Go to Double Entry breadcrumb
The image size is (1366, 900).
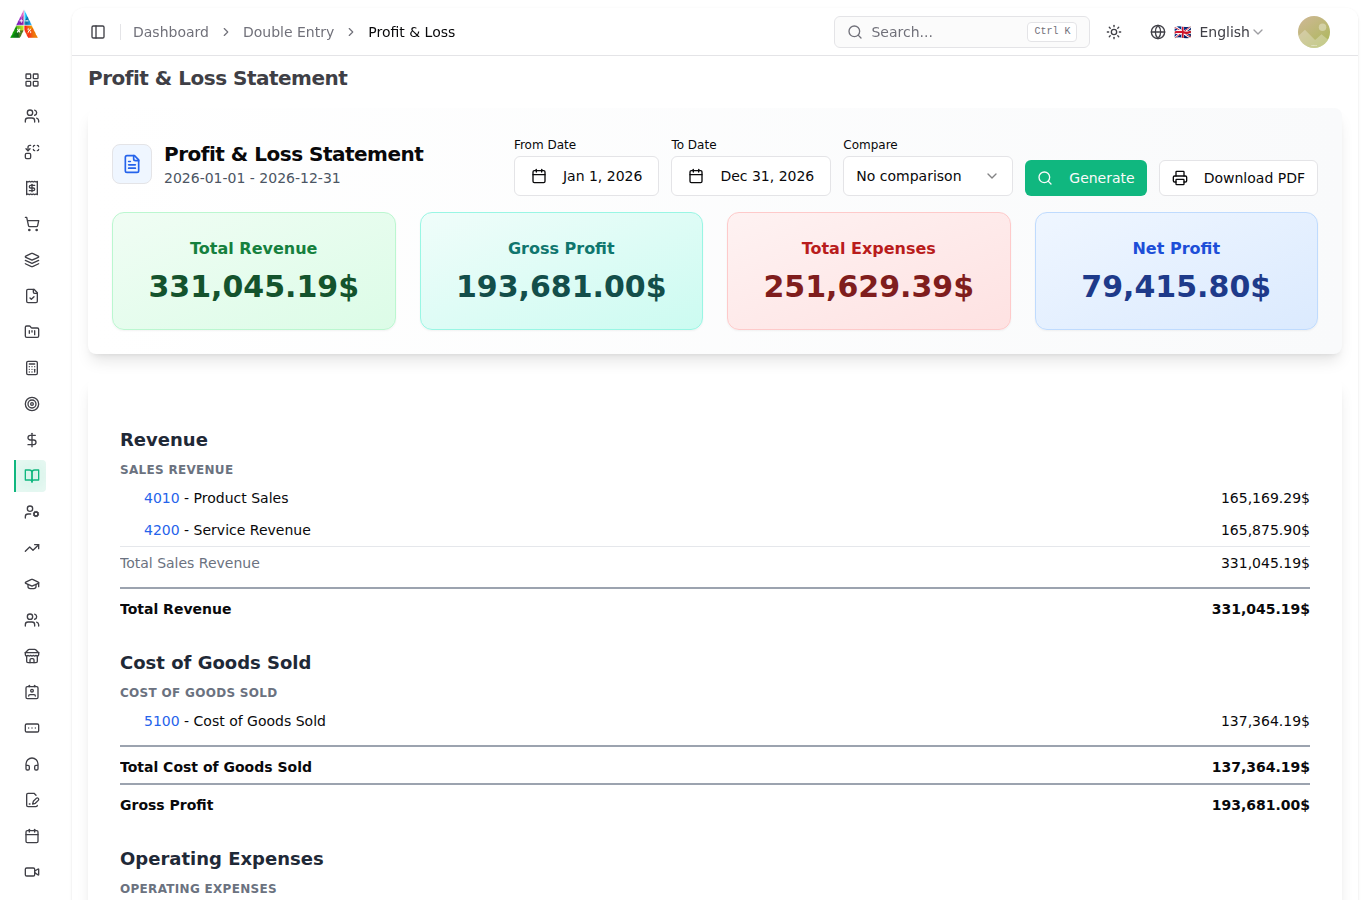point(288,32)
